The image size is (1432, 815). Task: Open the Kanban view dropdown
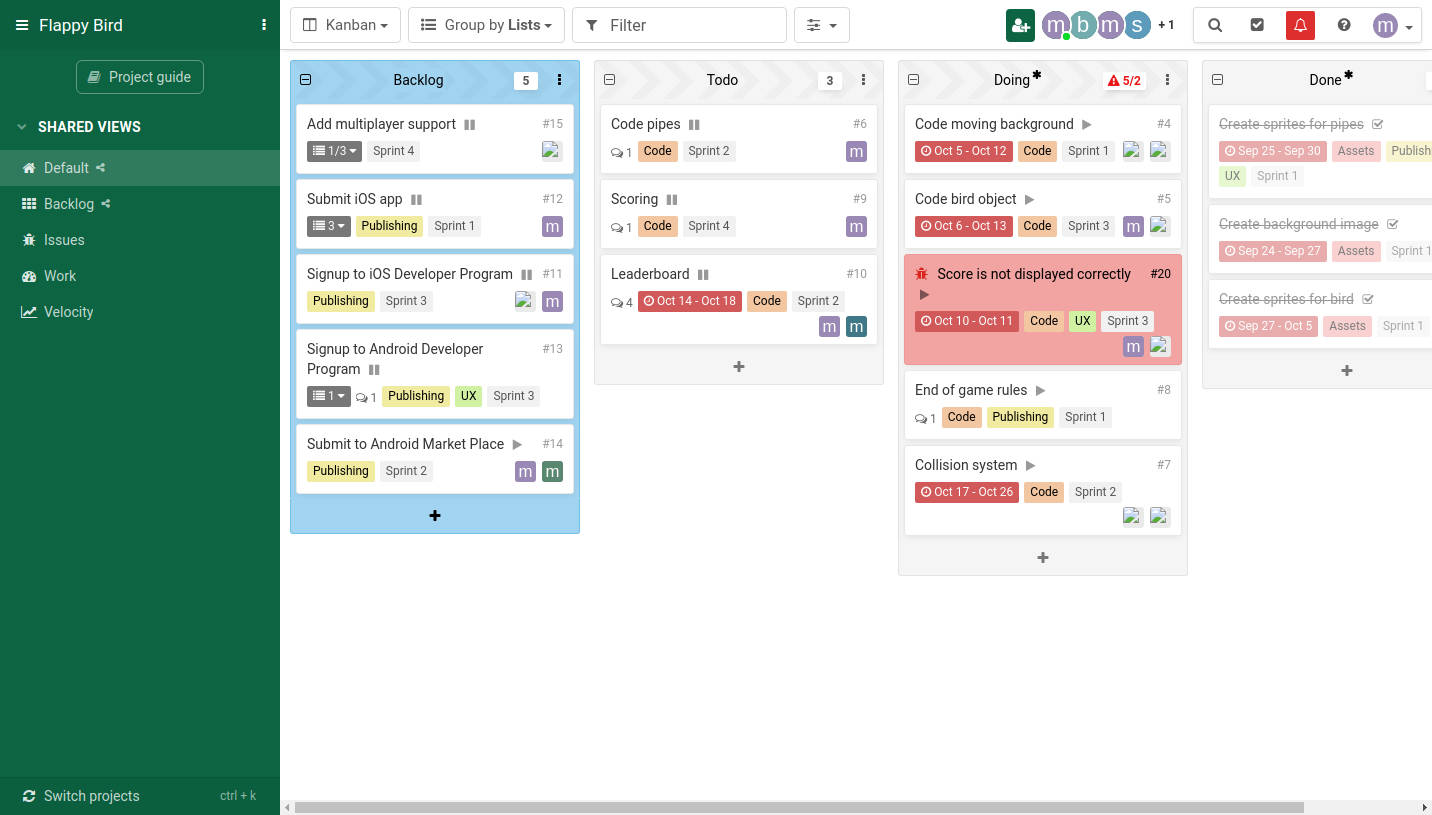[345, 25]
